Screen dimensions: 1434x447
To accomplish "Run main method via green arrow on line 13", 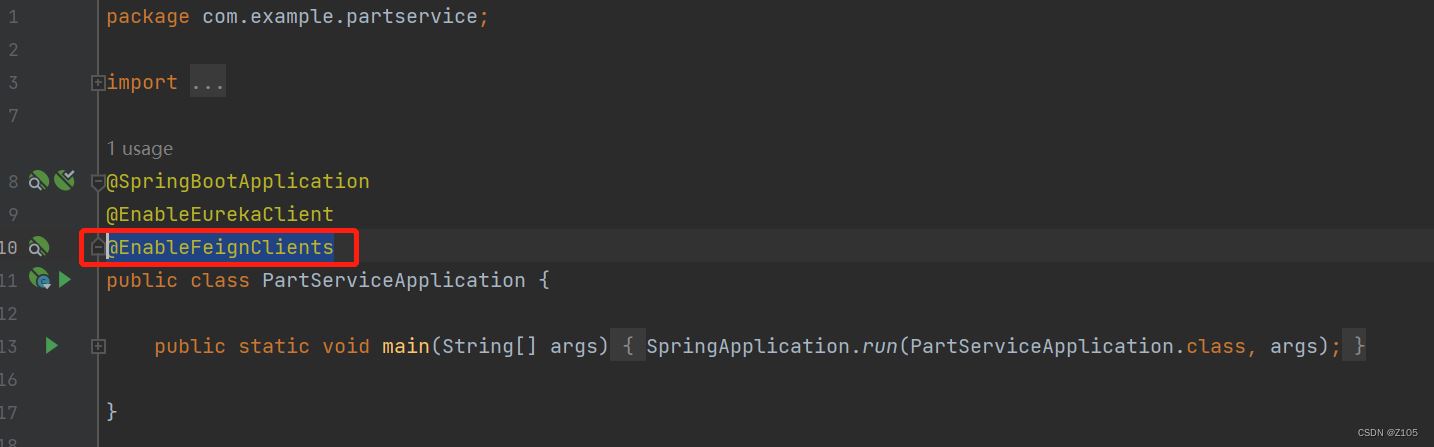I will pyautogui.click(x=51, y=346).
